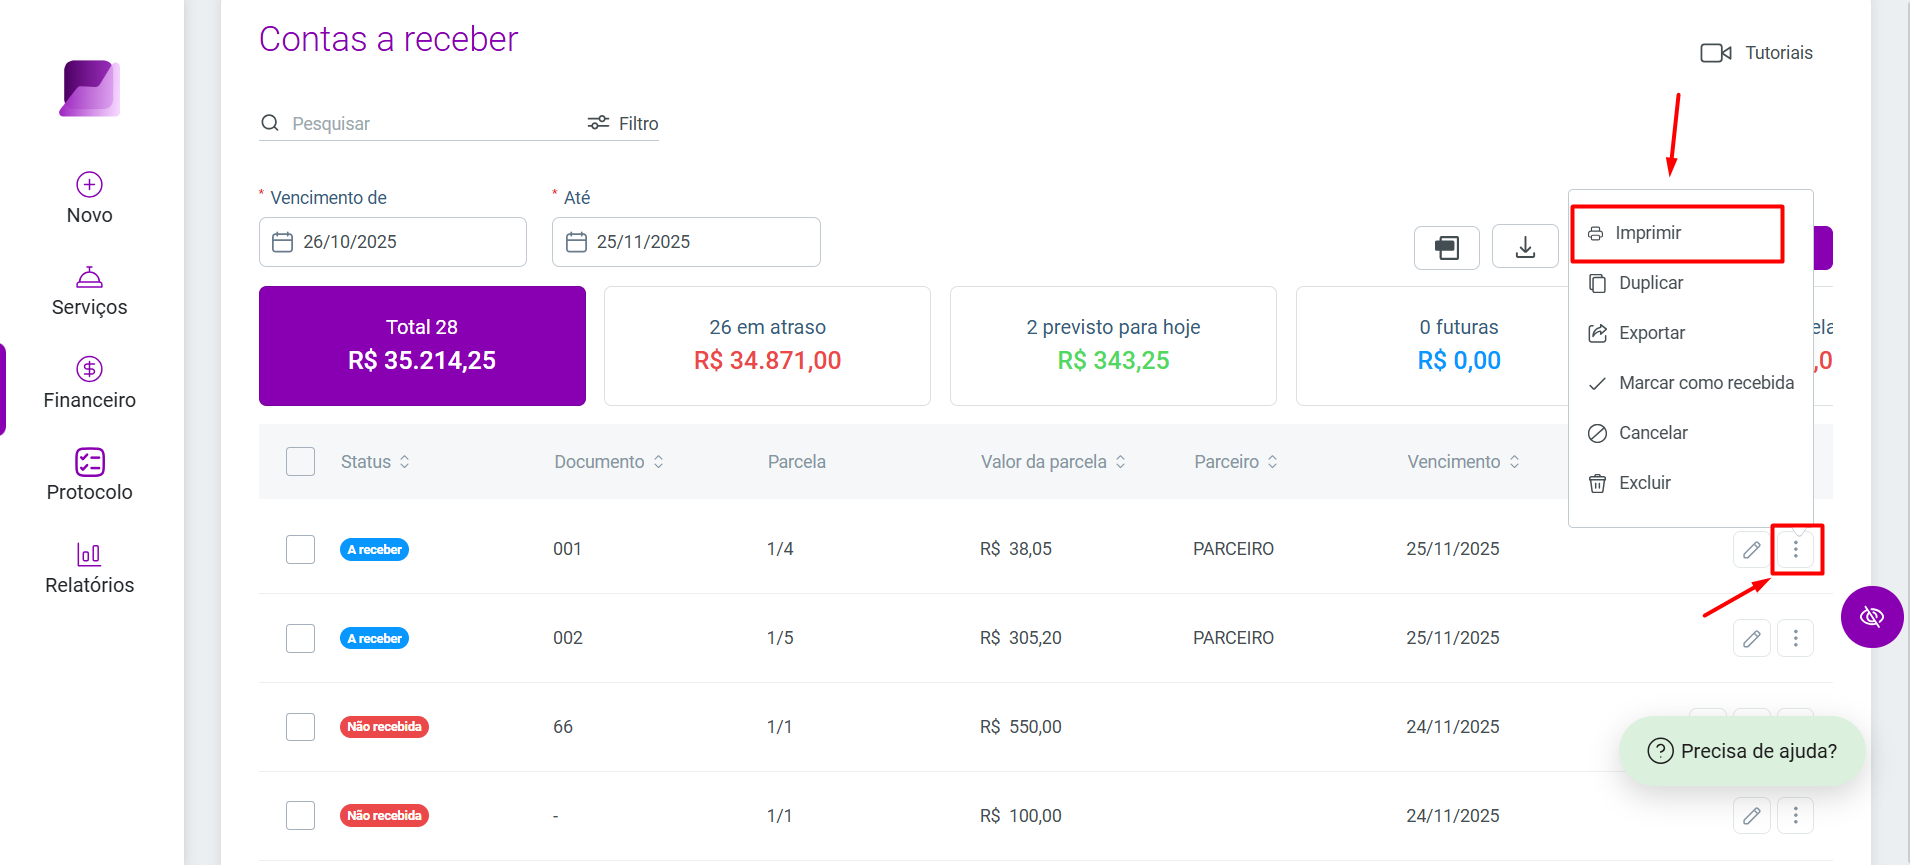Open the Protocolo checklist icon
Screen dimensions: 1910x865
[x=89, y=461]
